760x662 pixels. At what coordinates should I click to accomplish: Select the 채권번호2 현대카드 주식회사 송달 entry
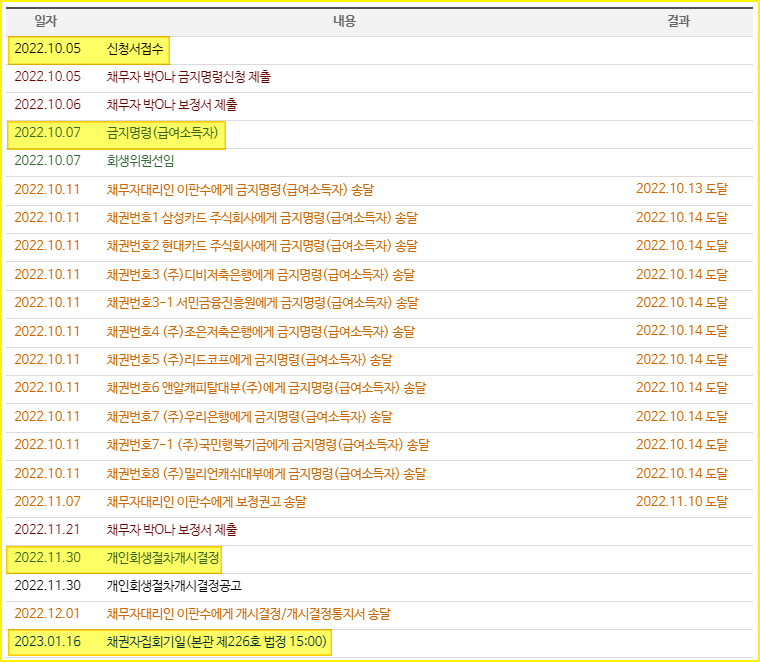coord(262,246)
